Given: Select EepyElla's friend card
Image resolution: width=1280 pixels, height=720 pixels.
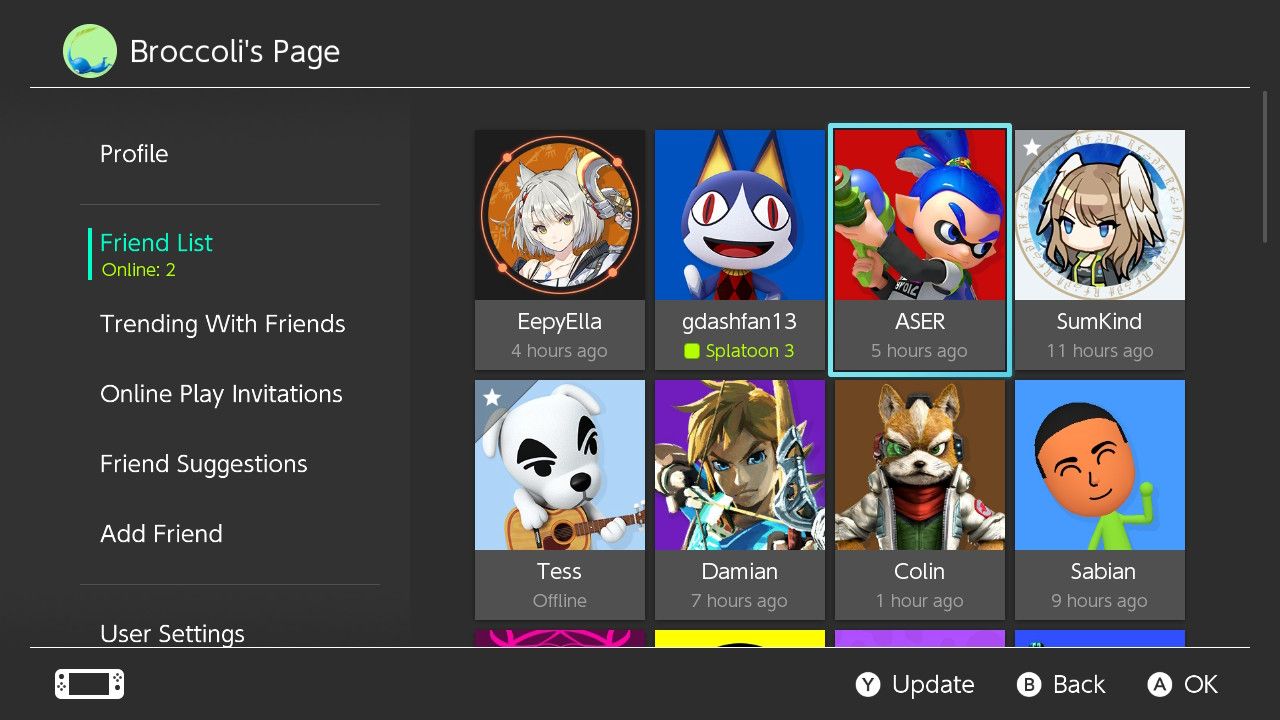Looking at the screenshot, I should tap(560, 250).
